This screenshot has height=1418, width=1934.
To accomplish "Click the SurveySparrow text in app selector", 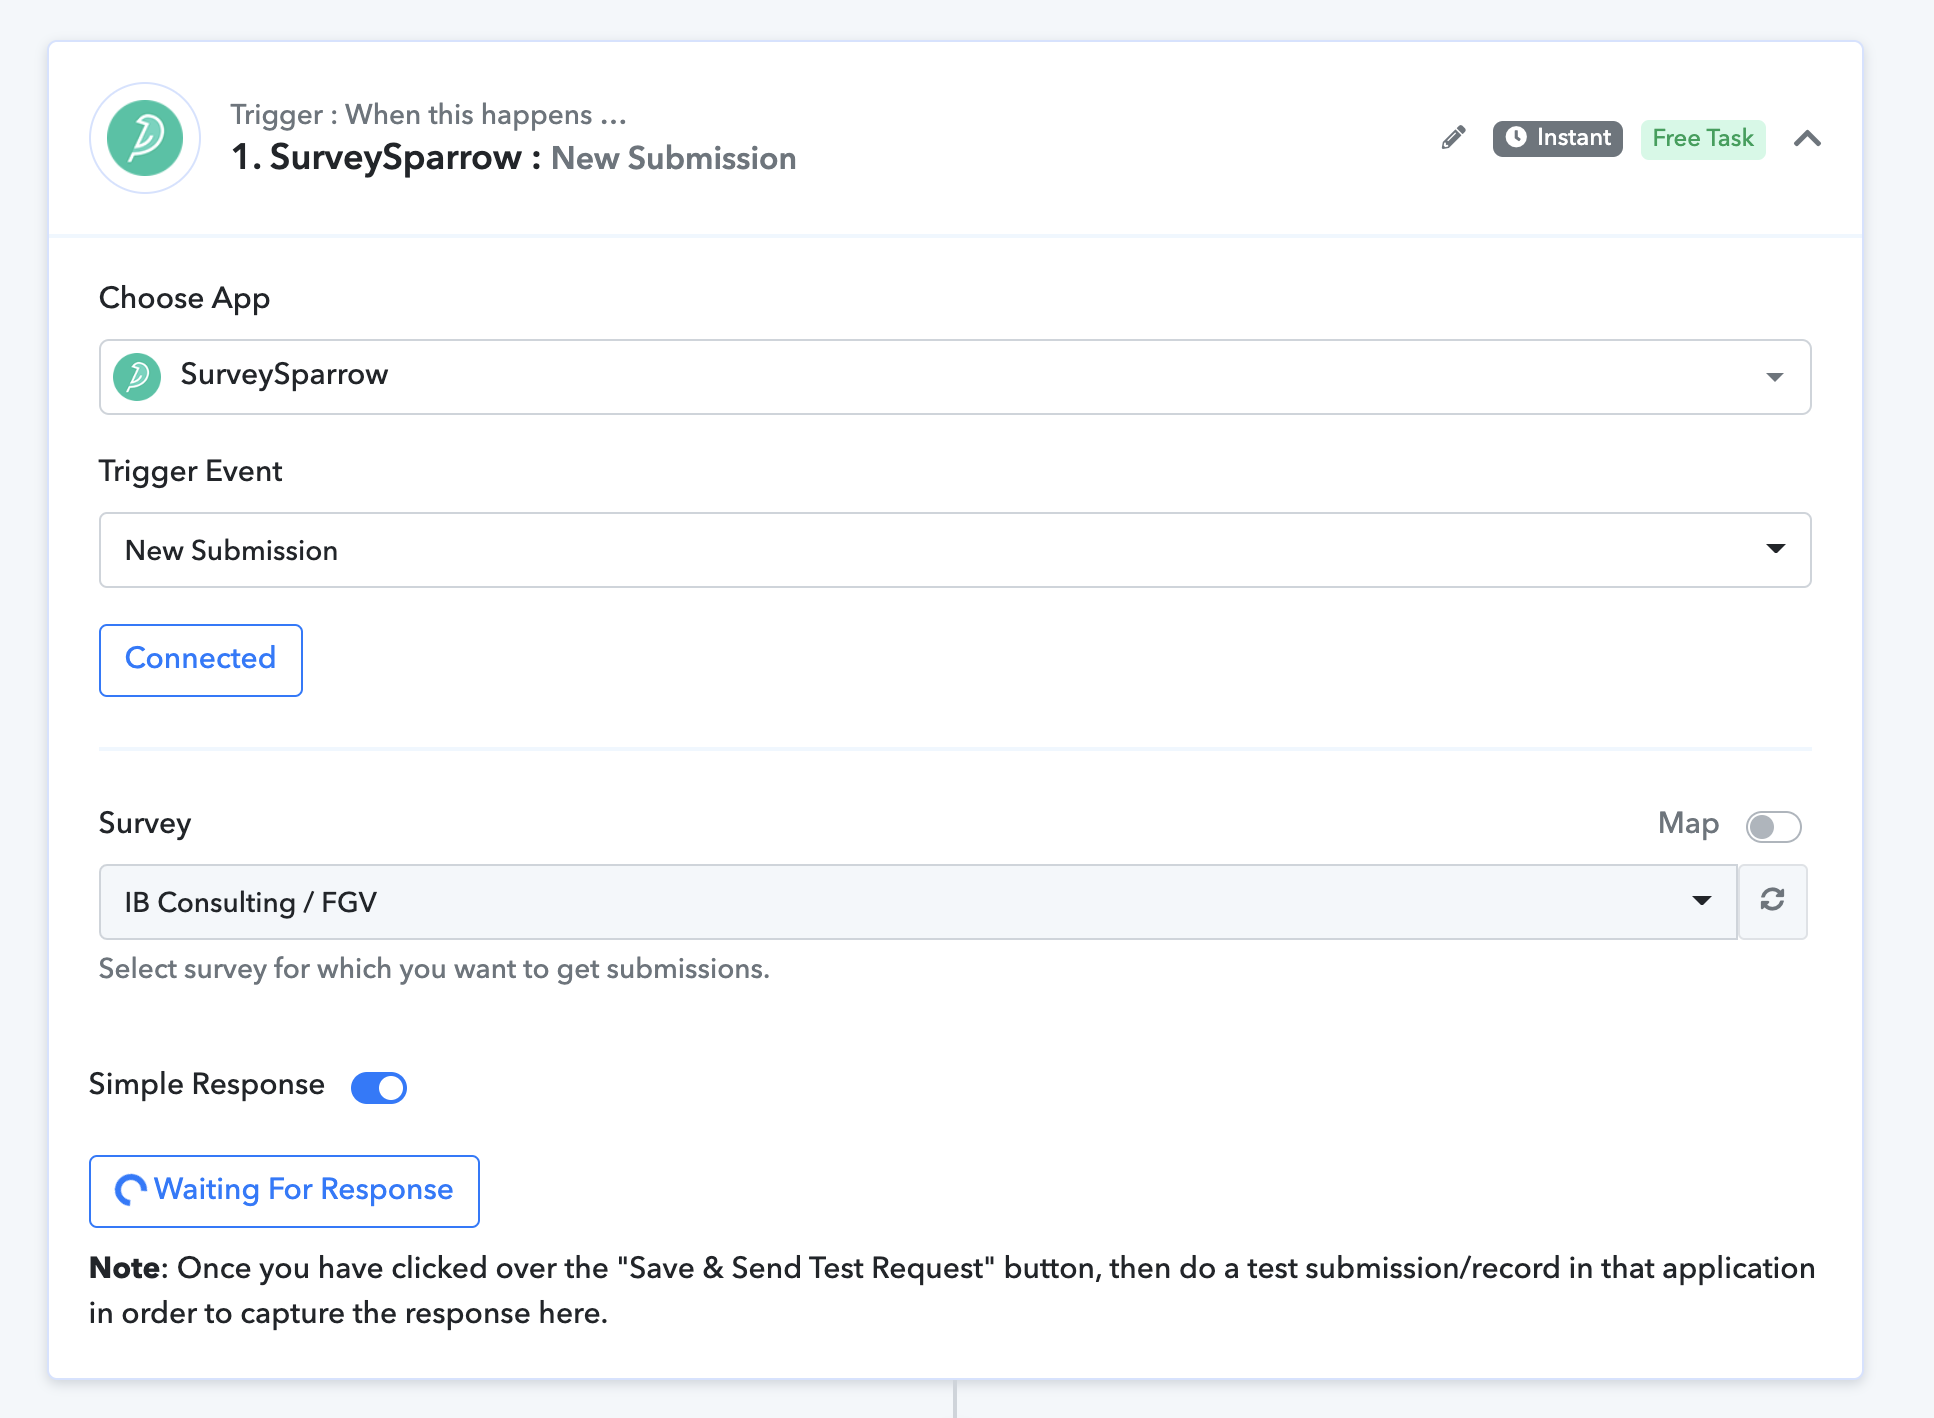I will (284, 375).
